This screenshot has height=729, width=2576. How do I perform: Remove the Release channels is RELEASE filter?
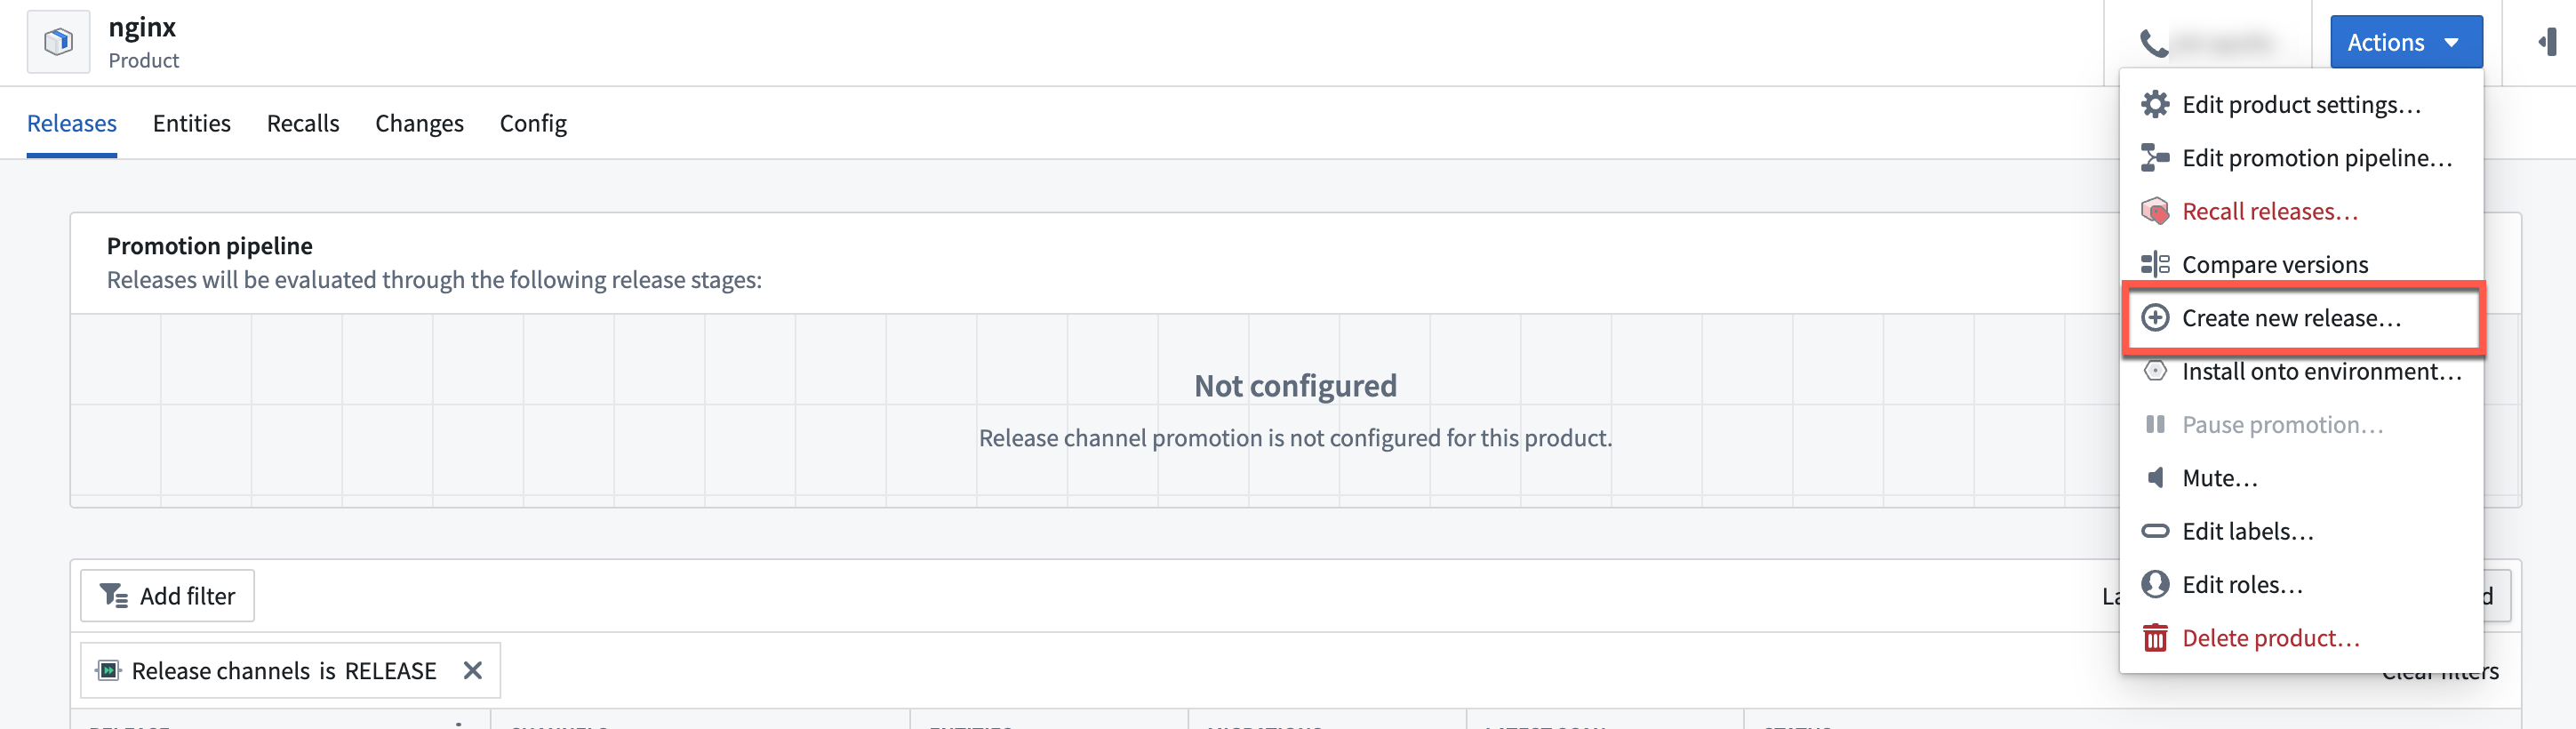point(473,671)
